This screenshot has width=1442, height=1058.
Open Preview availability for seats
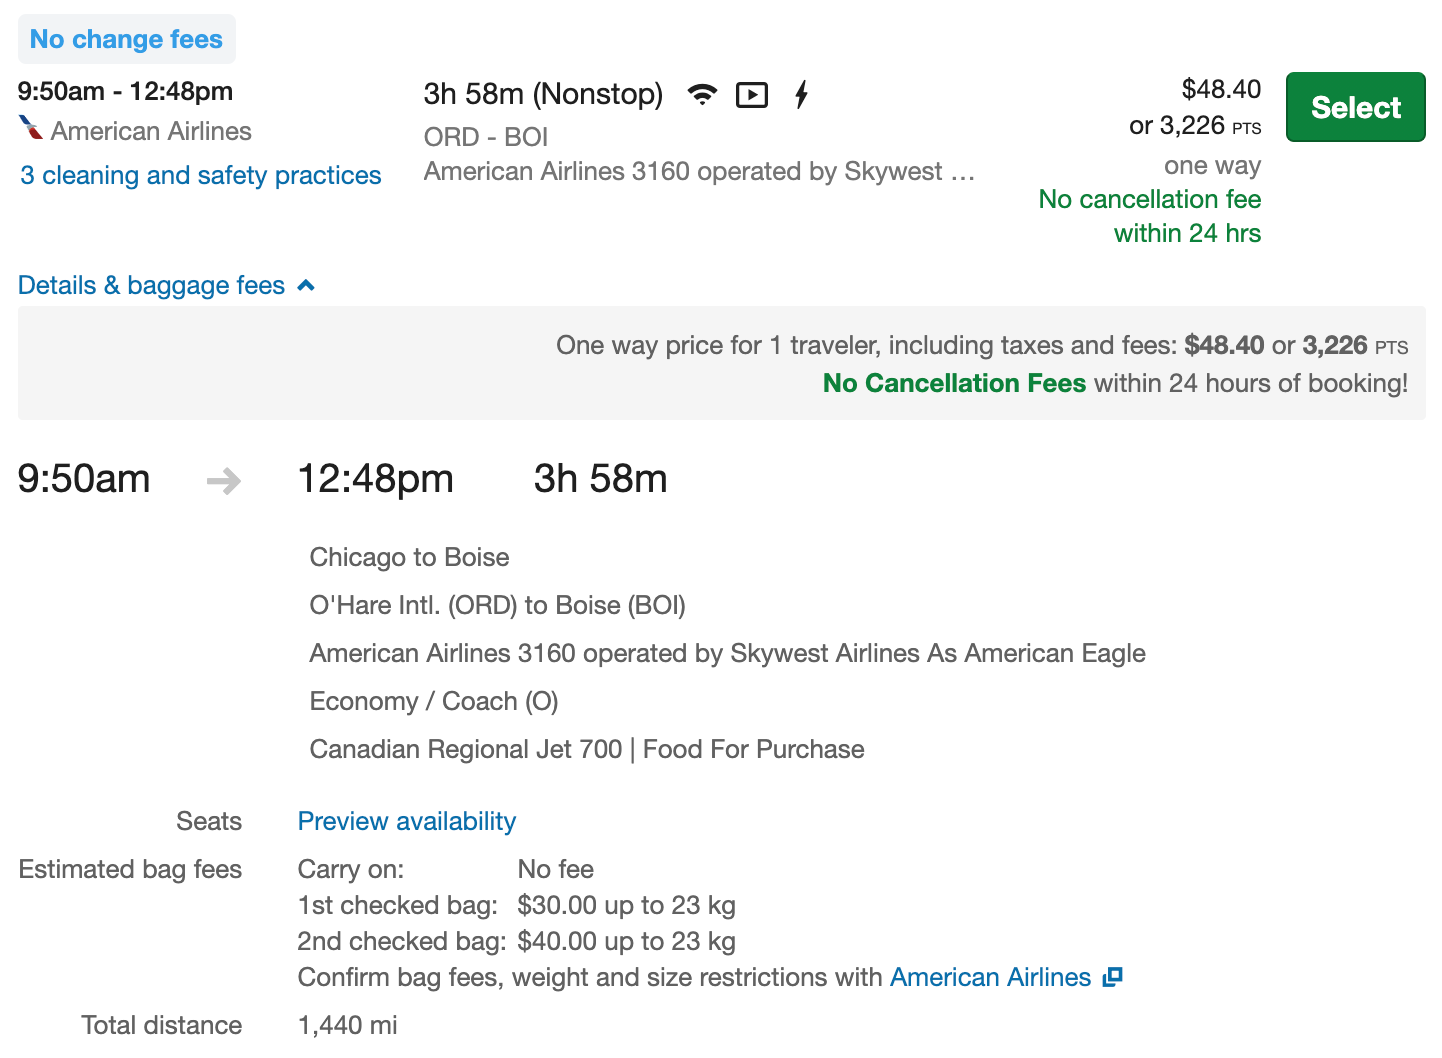407,821
